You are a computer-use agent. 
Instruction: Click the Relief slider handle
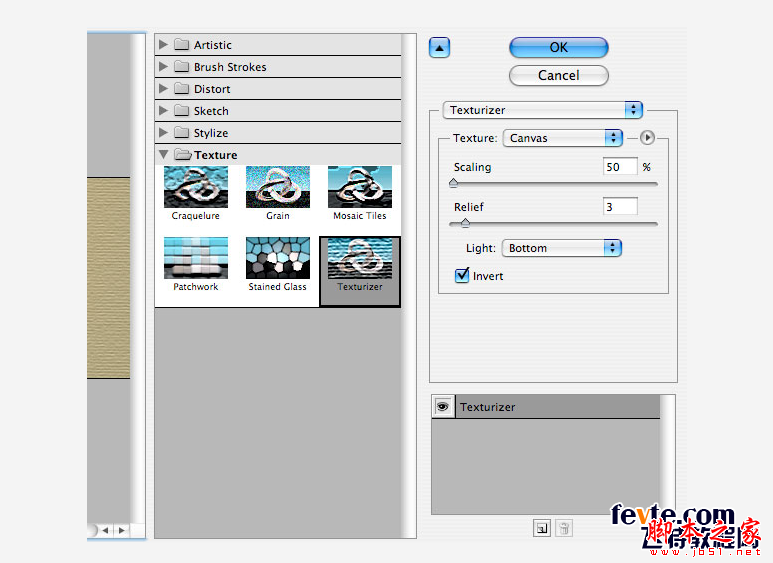[x=465, y=223]
